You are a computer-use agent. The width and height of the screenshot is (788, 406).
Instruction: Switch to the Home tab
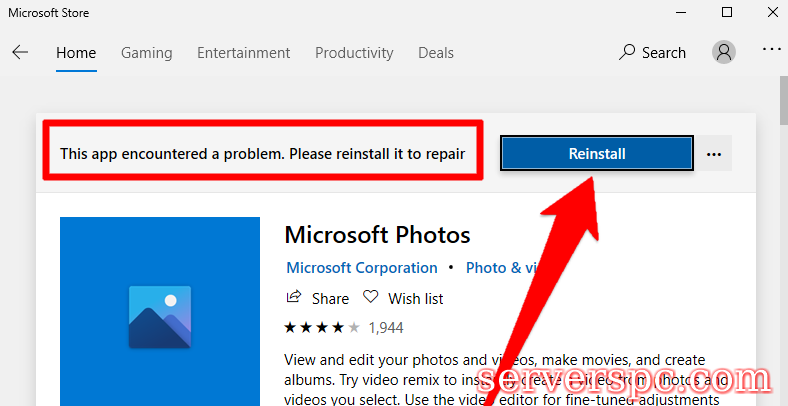tap(76, 53)
